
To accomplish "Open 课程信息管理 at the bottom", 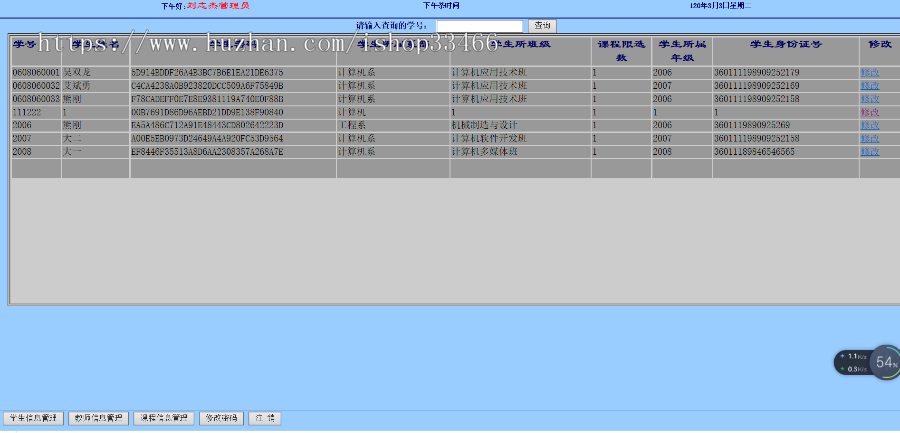I will click(164, 418).
